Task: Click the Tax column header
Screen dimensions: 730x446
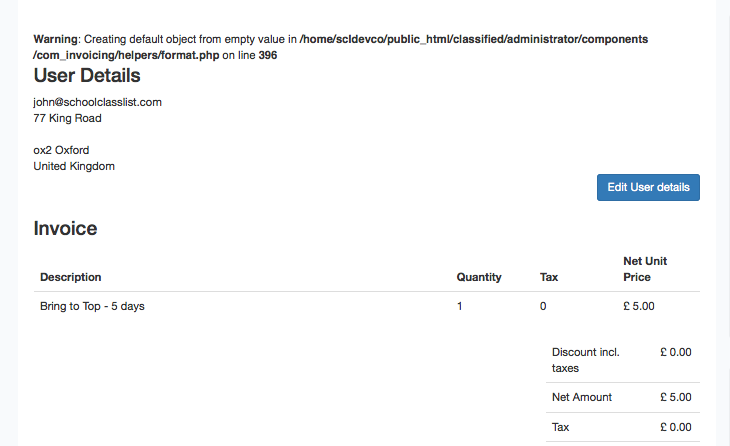Action: [549, 277]
